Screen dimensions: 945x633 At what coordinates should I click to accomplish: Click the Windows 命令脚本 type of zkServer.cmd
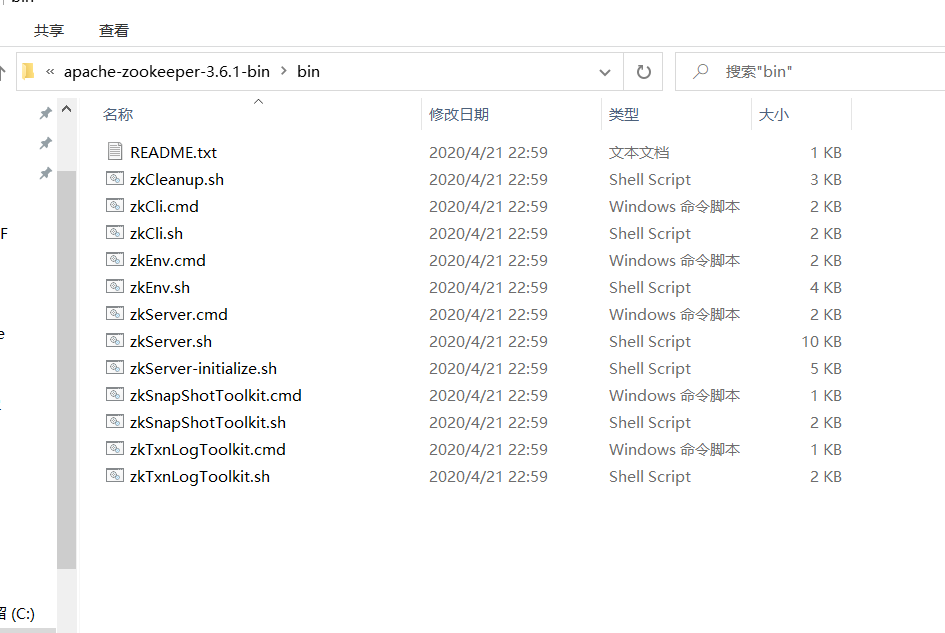674,315
